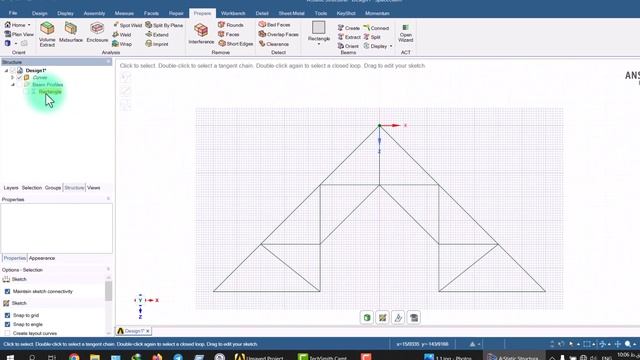Select the beam Extract tool
640x360 pixels.
point(349,37)
